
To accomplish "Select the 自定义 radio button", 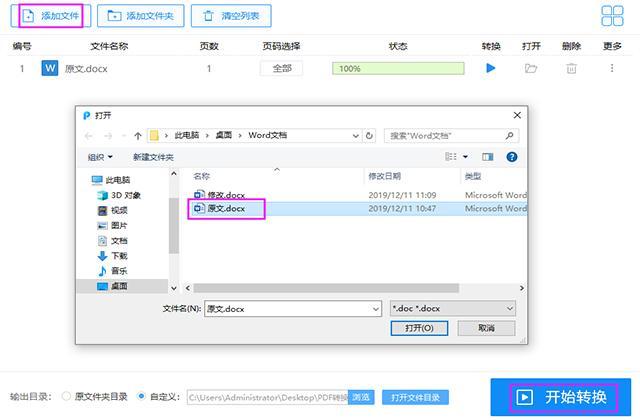I will click(x=141, y=396).
